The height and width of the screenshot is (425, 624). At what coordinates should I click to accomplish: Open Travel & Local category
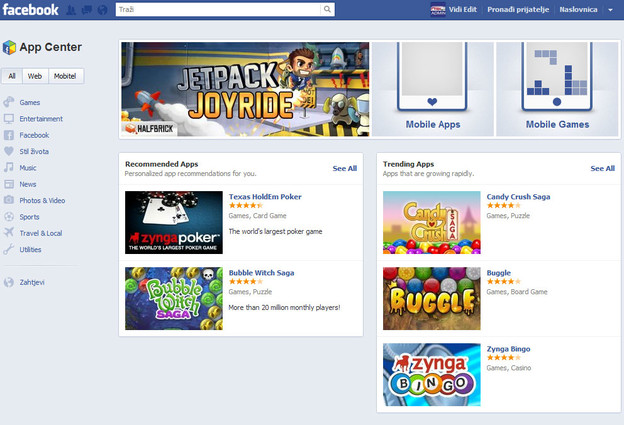(41, 233)
